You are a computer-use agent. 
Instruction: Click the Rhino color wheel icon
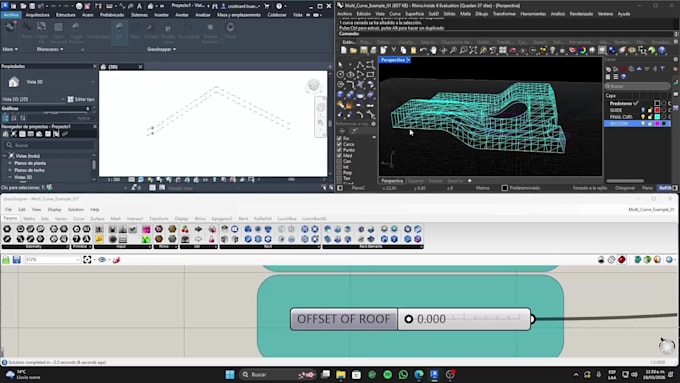(582, 51)
